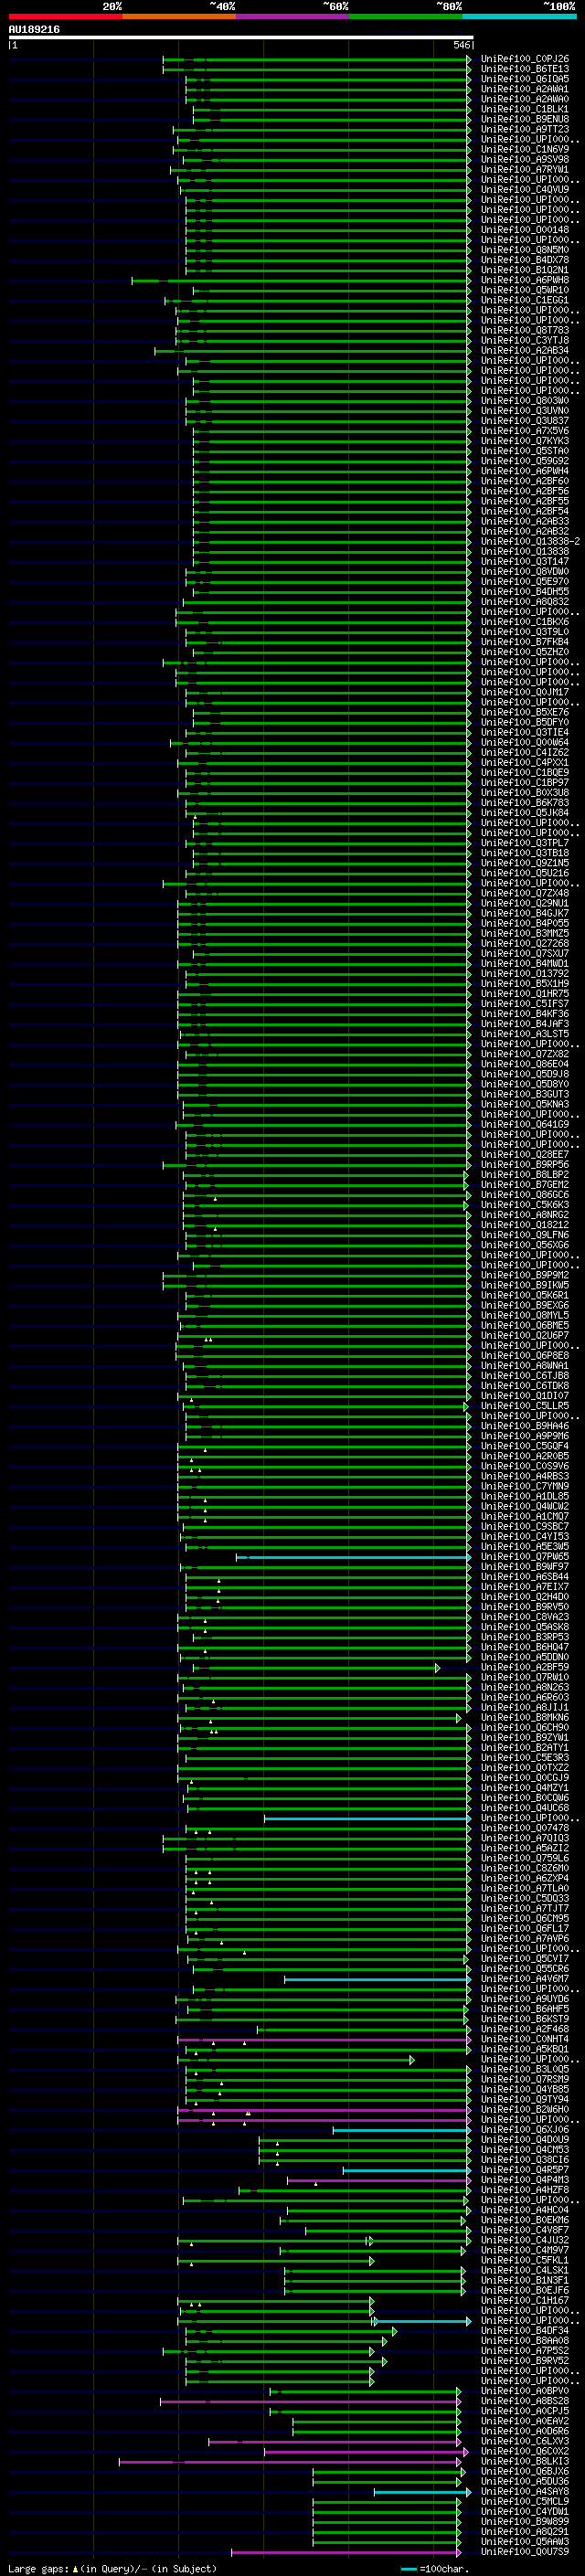
Task: Select the UniRef100_Q6P8E8 label
Action: coord(525,1356)
